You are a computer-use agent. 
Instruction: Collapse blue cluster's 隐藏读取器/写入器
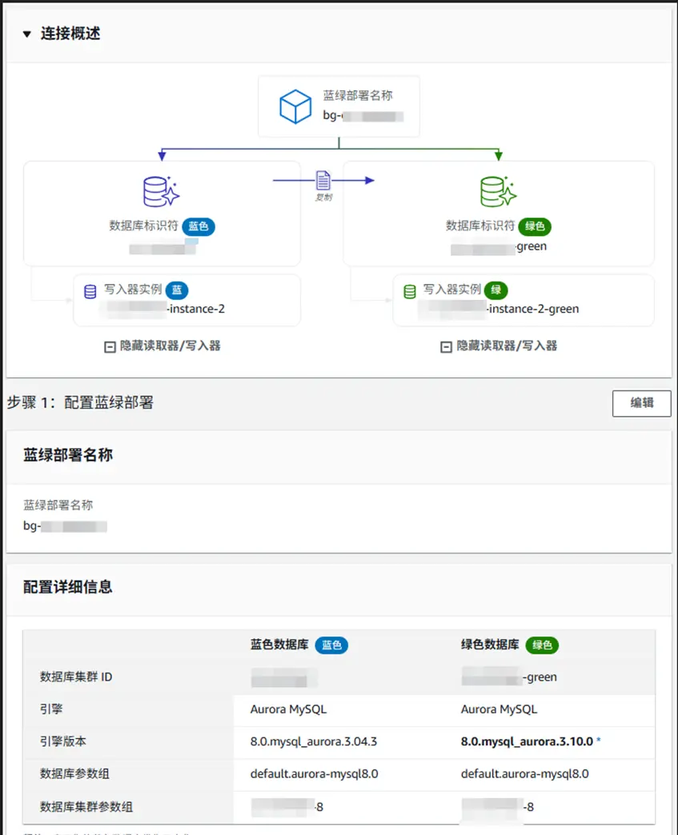tap(110, 346)
